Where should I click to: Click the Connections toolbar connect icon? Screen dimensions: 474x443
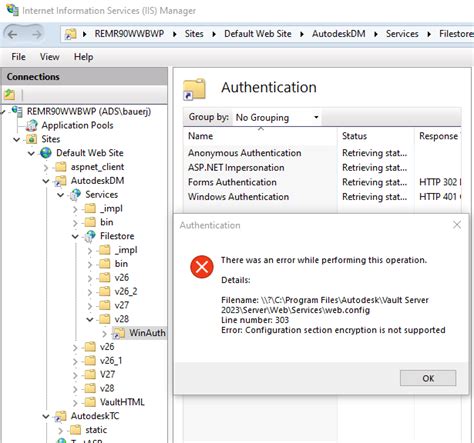[x=10, y=95]
